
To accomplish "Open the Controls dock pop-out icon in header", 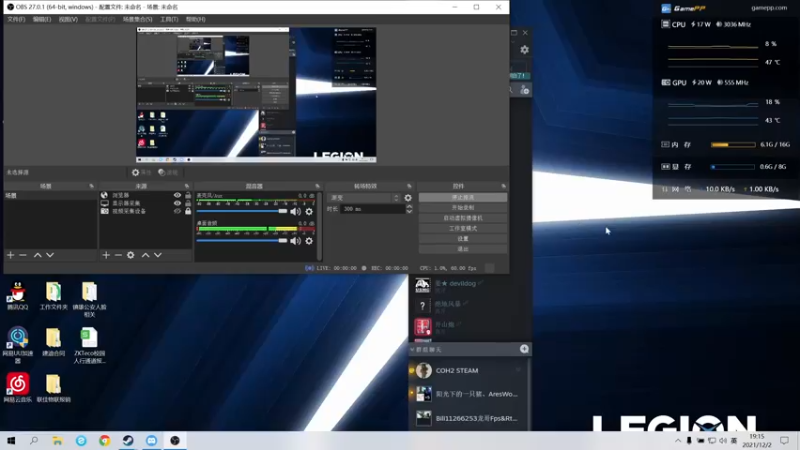I will tap(504, 186).
